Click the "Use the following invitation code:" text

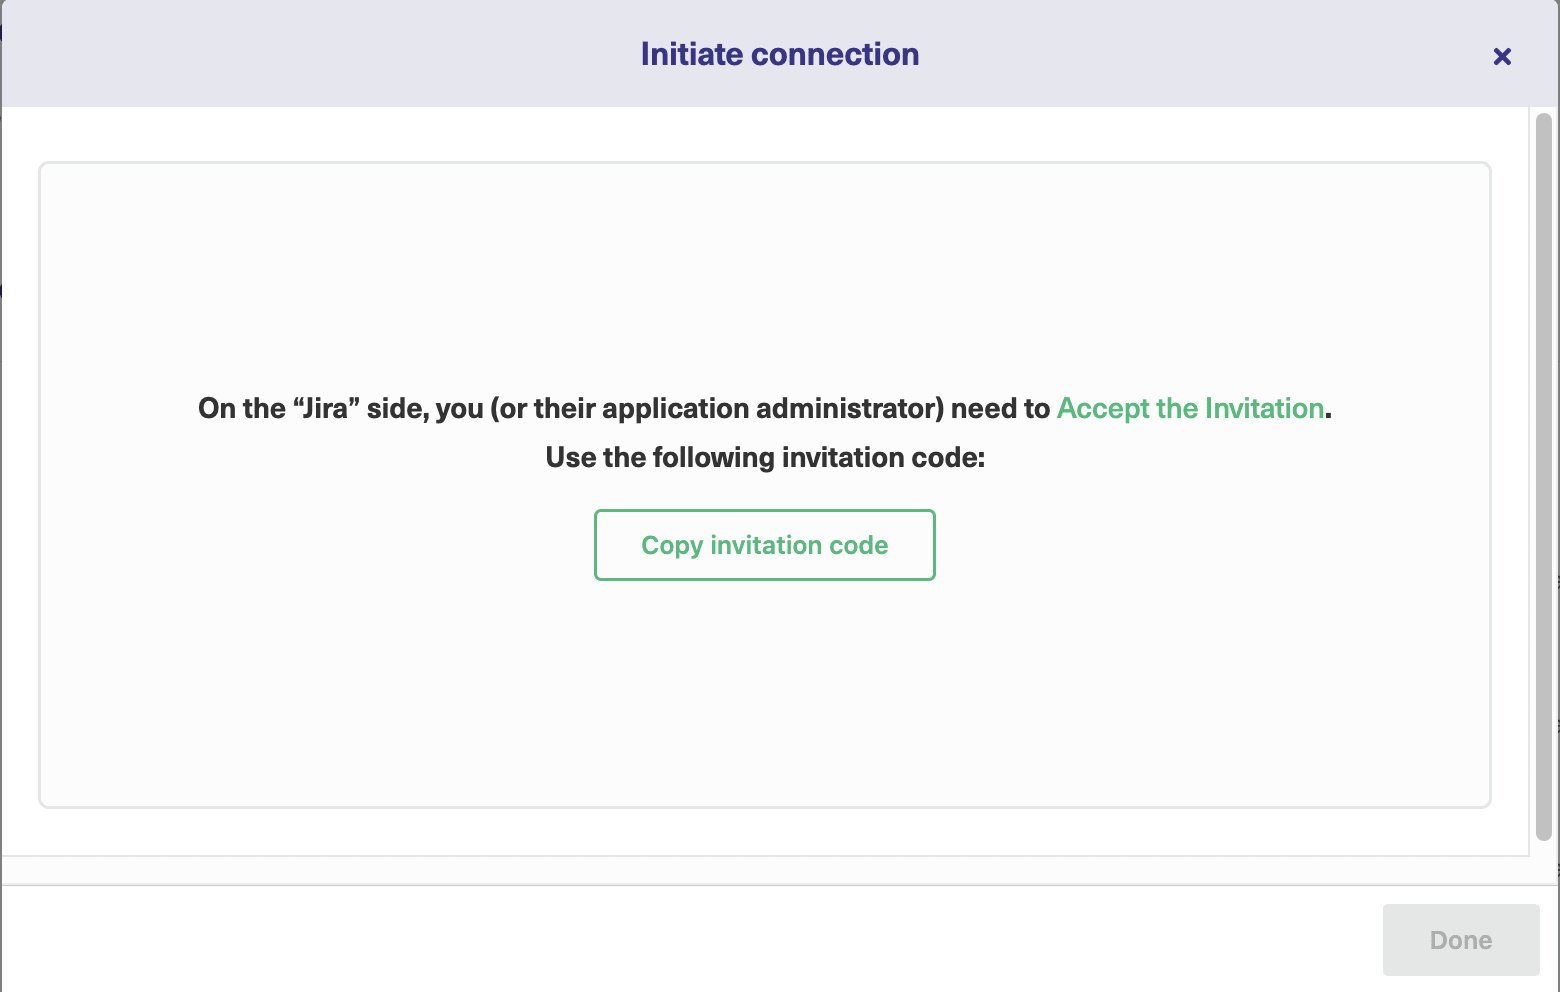(765, 458)
